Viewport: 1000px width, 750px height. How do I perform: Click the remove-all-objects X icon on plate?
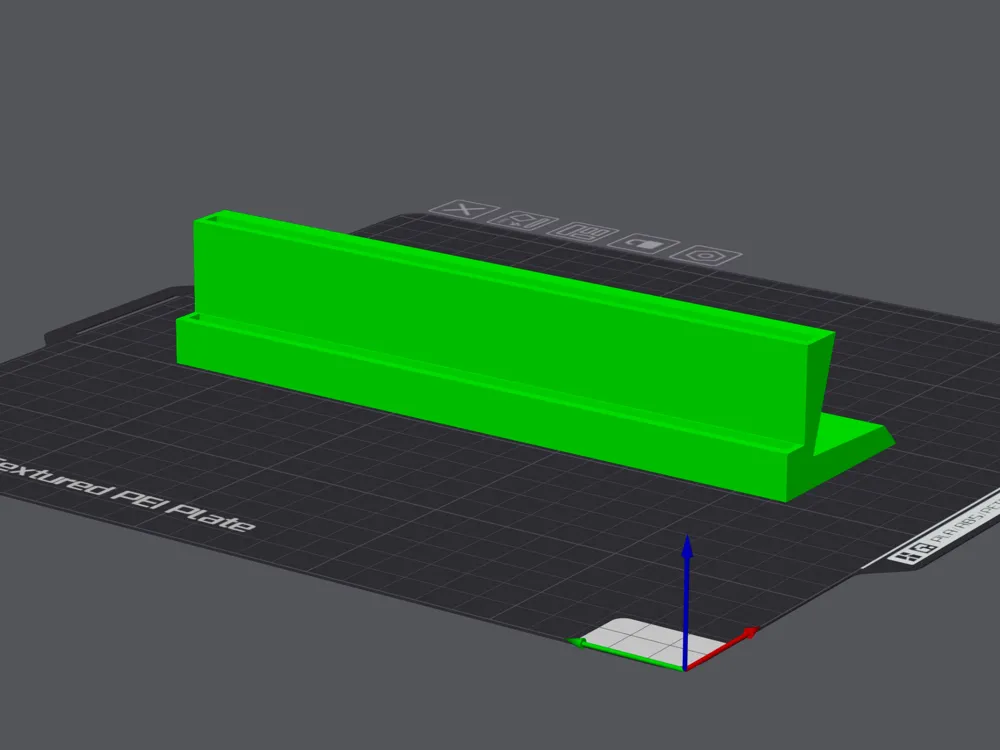465,210
